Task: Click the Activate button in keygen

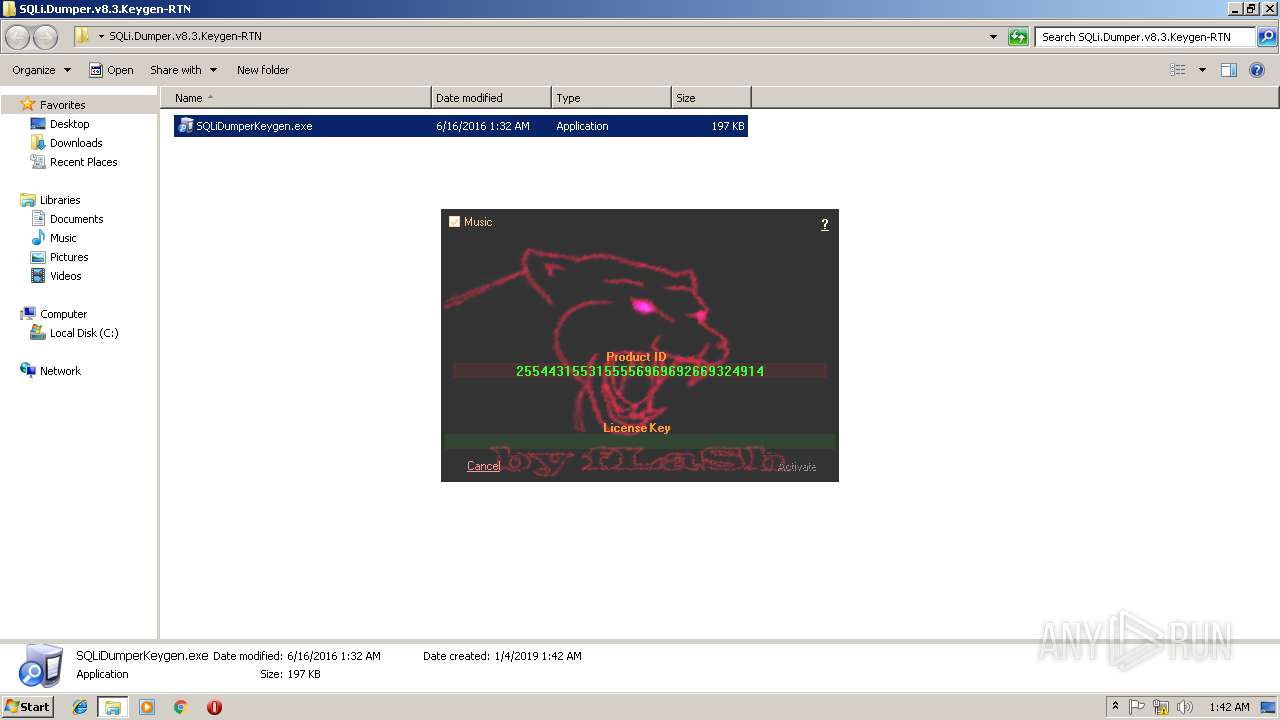Action: pos(797,467)
